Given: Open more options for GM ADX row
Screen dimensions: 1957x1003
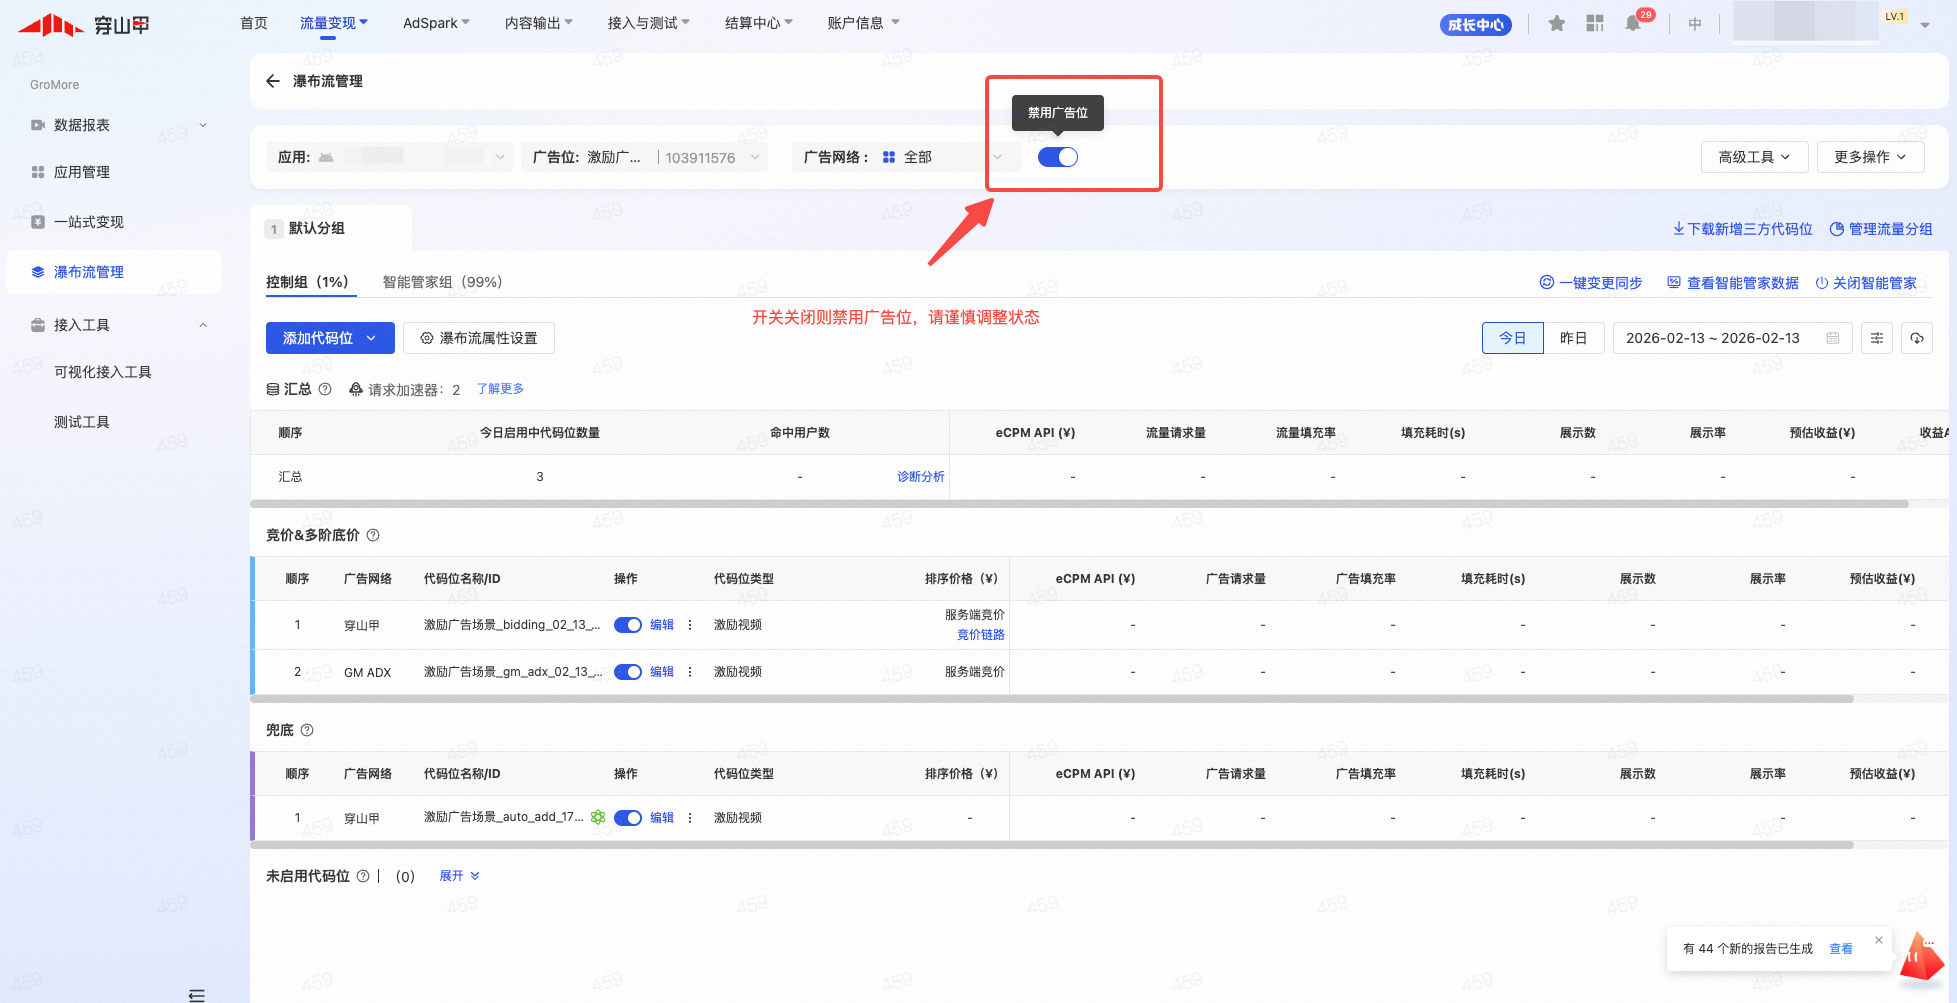Looking at the screenshot, I should (690, 672).
